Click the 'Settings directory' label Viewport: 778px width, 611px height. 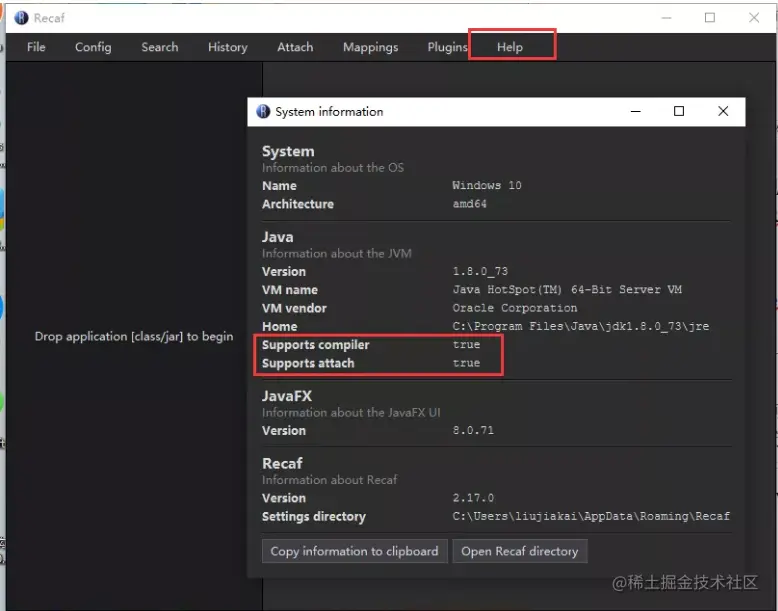[x=314, y=516]
